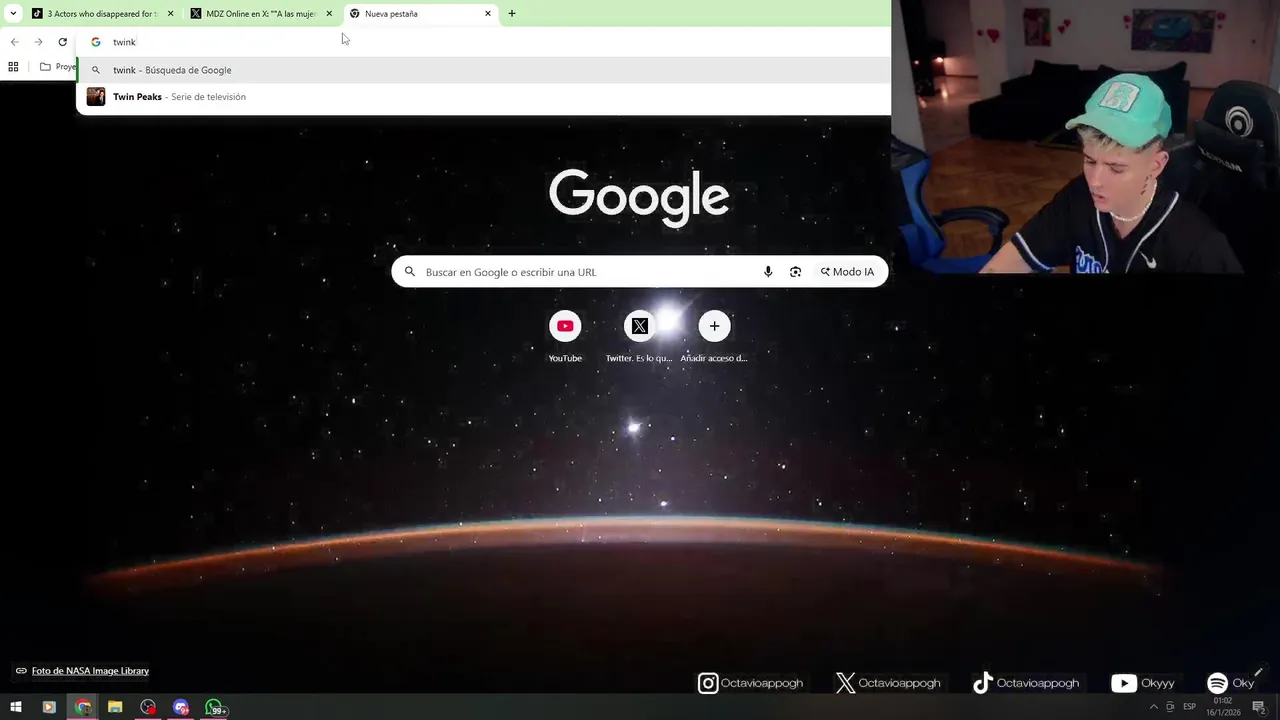
Task: Open the tab search dropdown arrow
Action: click(13, 13)
